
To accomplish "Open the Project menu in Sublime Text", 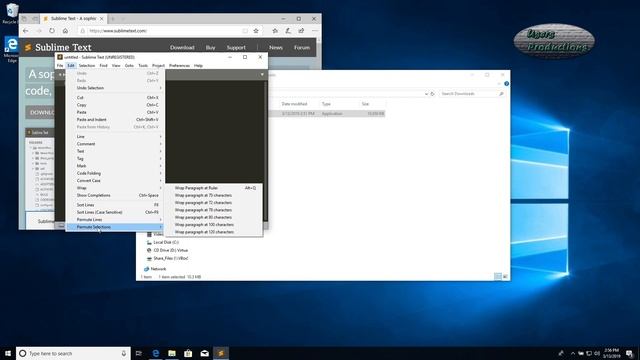I will point(158,65).
